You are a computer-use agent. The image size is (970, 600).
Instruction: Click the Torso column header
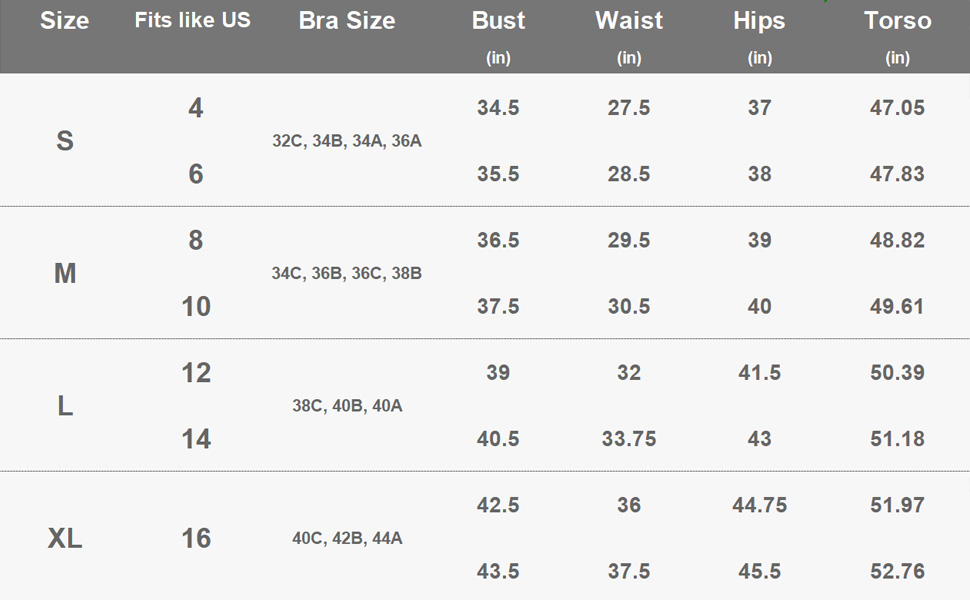tap(897, 21)
